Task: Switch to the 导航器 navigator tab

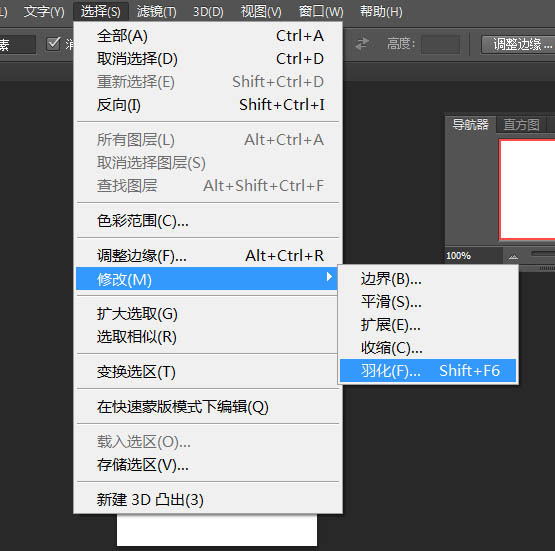Action: click(x=470, y=125)
